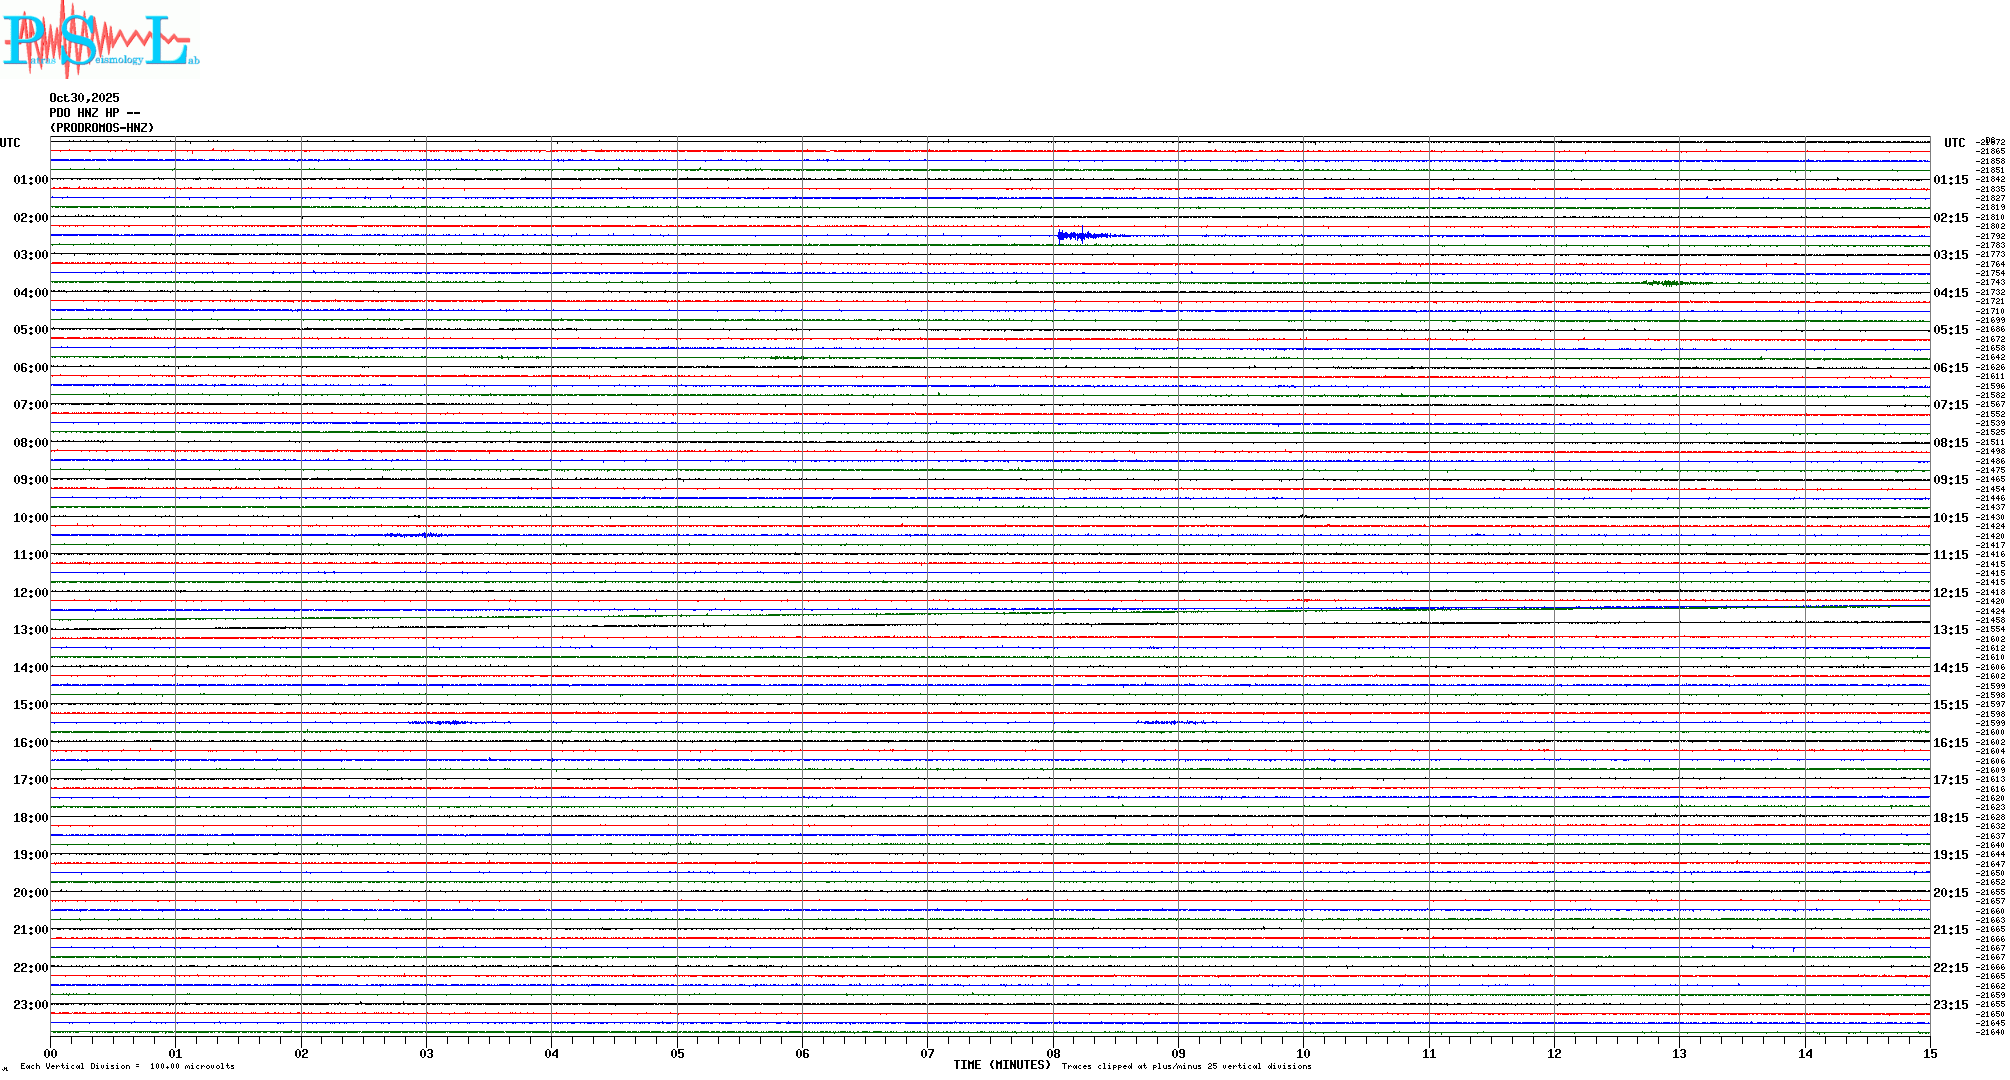Image resolution: width=2010 pixels, height=1080 pixels.
Task: Click the 12:00 hour label on left
Action: click(30, 593)
